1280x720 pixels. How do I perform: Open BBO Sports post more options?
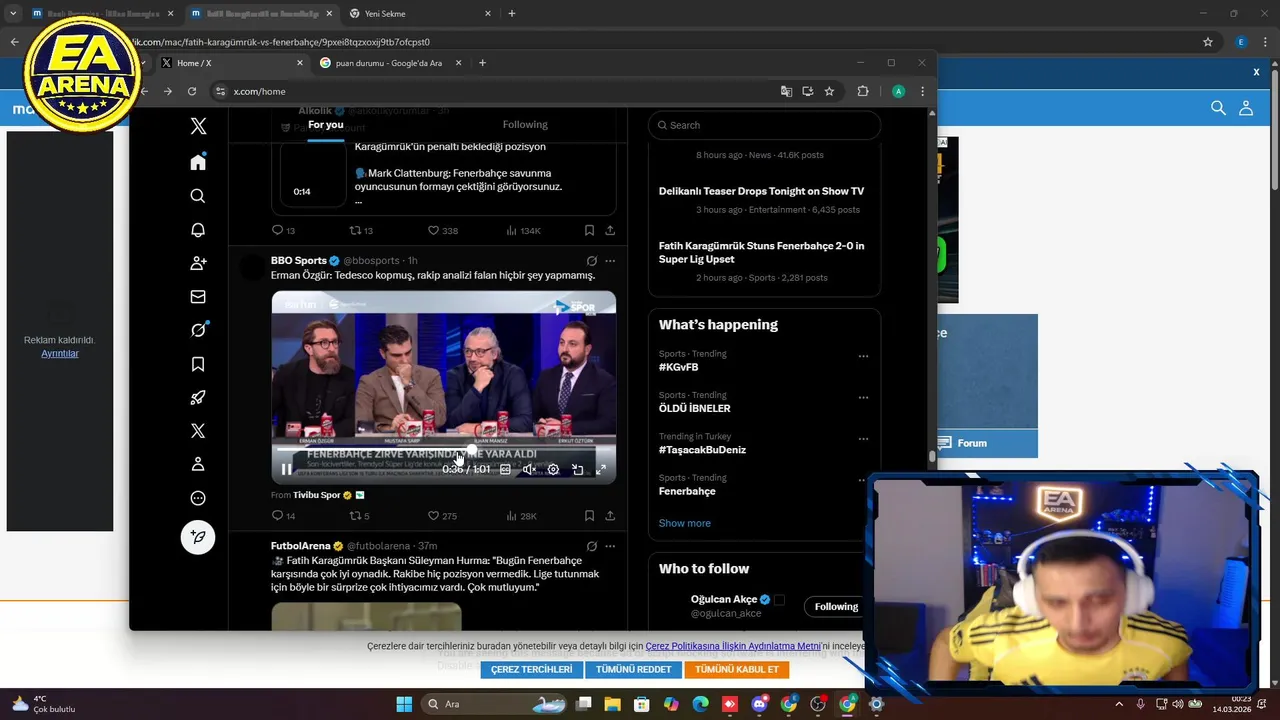point(610,261)
